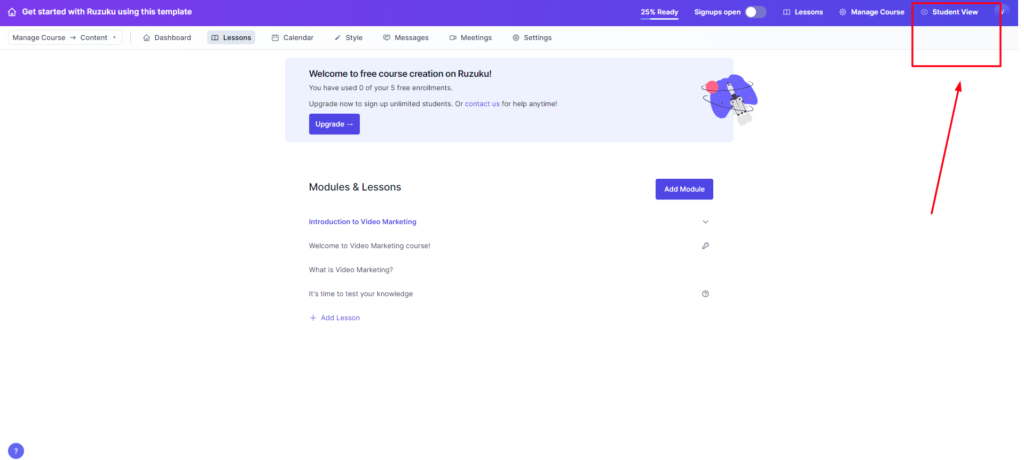This screenshot has width=1024, height=460.
Task: Toggle the Signups open switch
Action: (755, 12)
